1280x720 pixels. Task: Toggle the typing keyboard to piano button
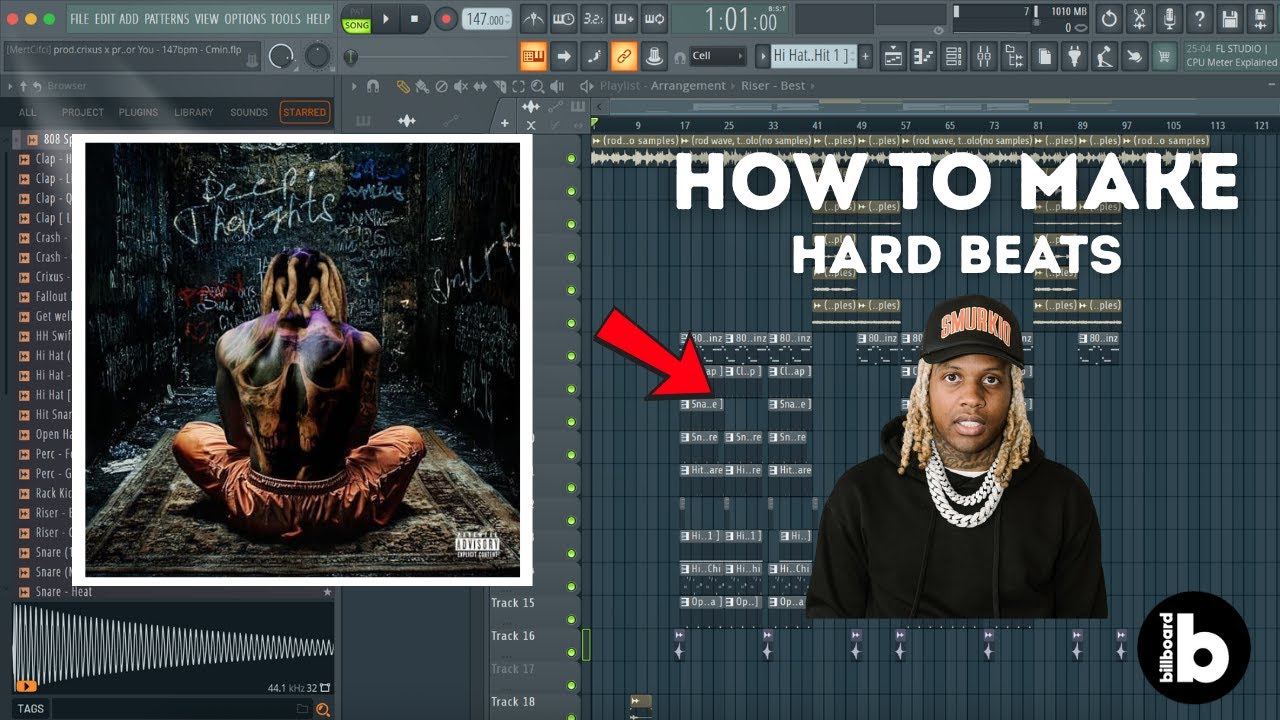tap(534, 56)
